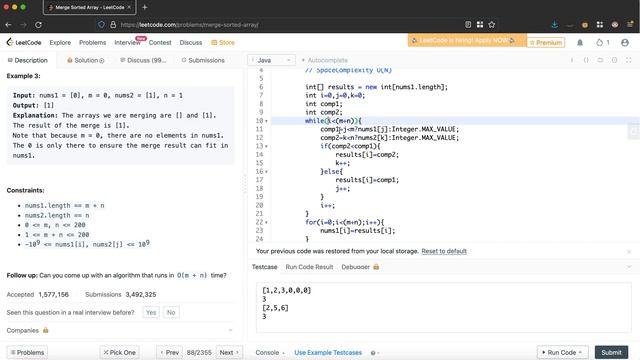This screenshot has width=640, height=360.
Task: Open the Submissions tab
Action: tap(203, 60)
